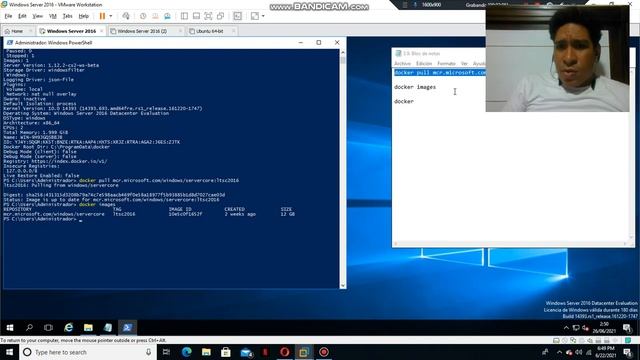The image size is (640, 360).
Task: Click the stretch guest display icon
Action: [x=255, y=16]
